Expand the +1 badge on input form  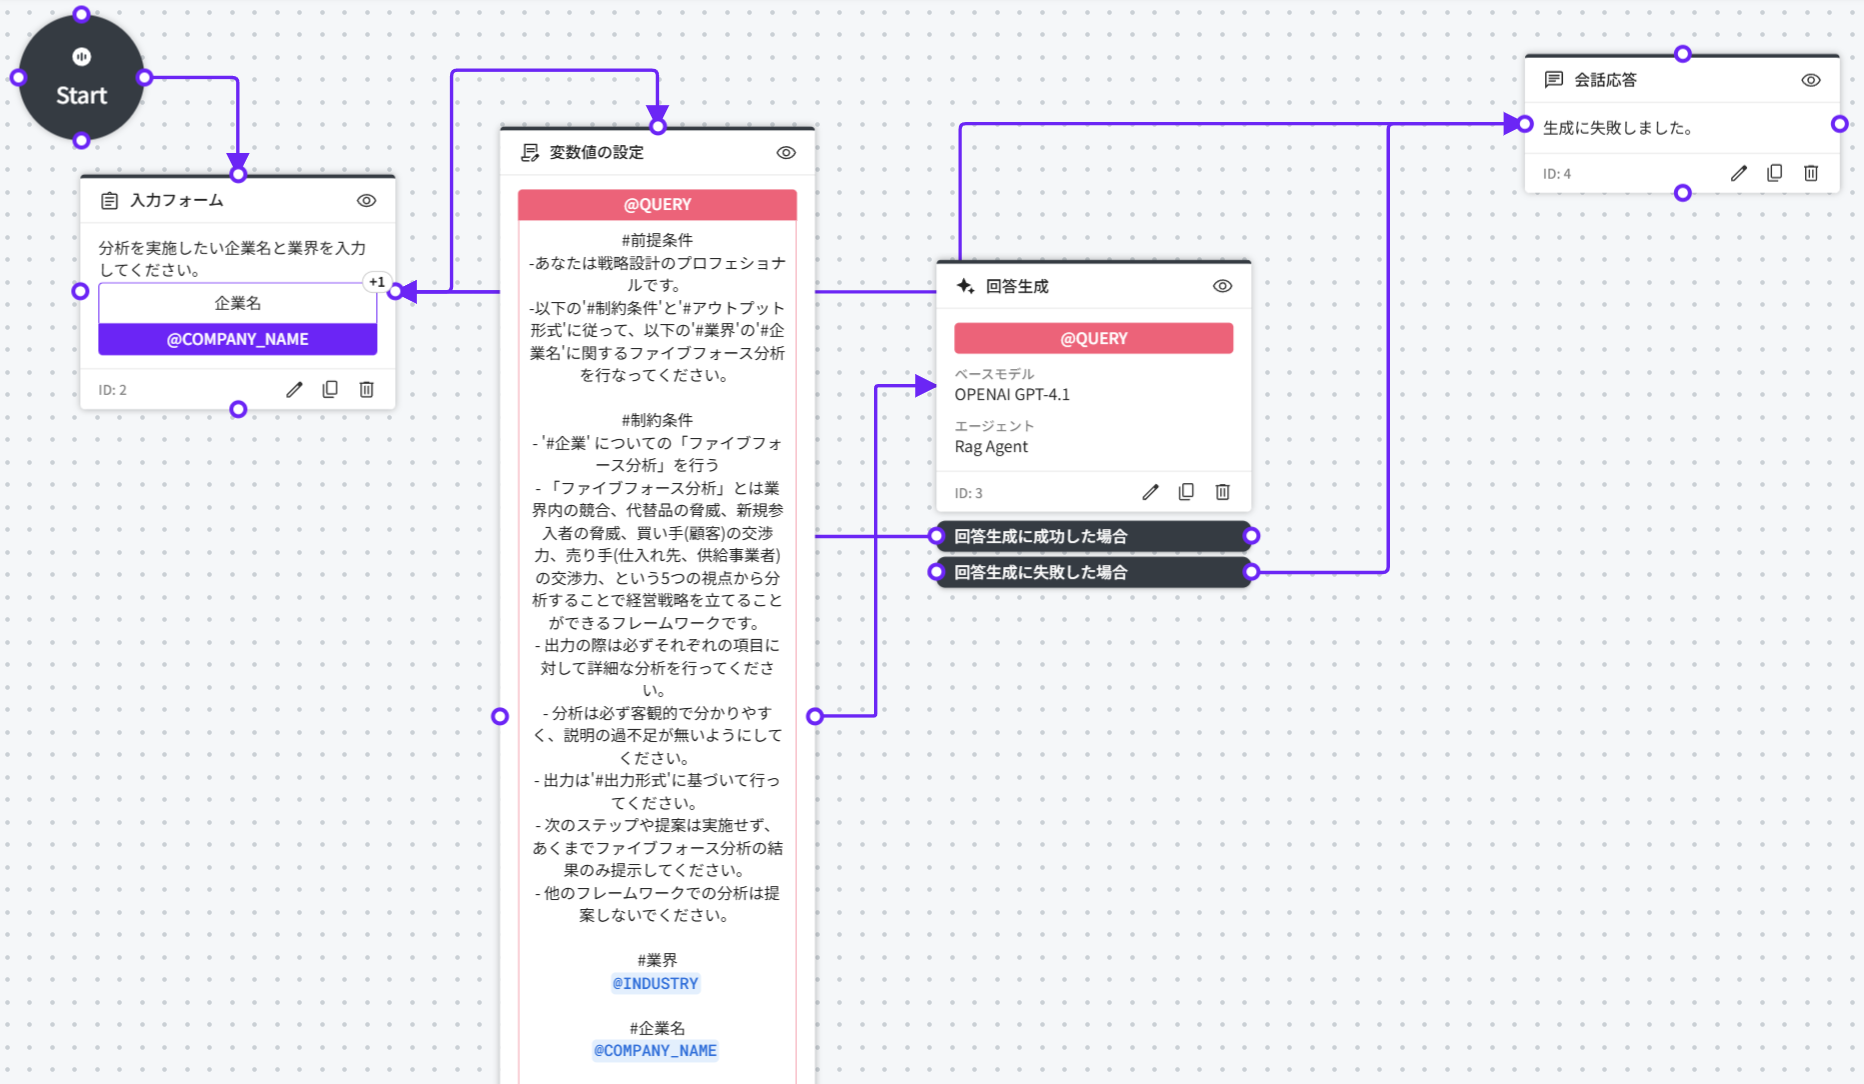[x=377, y=282]
